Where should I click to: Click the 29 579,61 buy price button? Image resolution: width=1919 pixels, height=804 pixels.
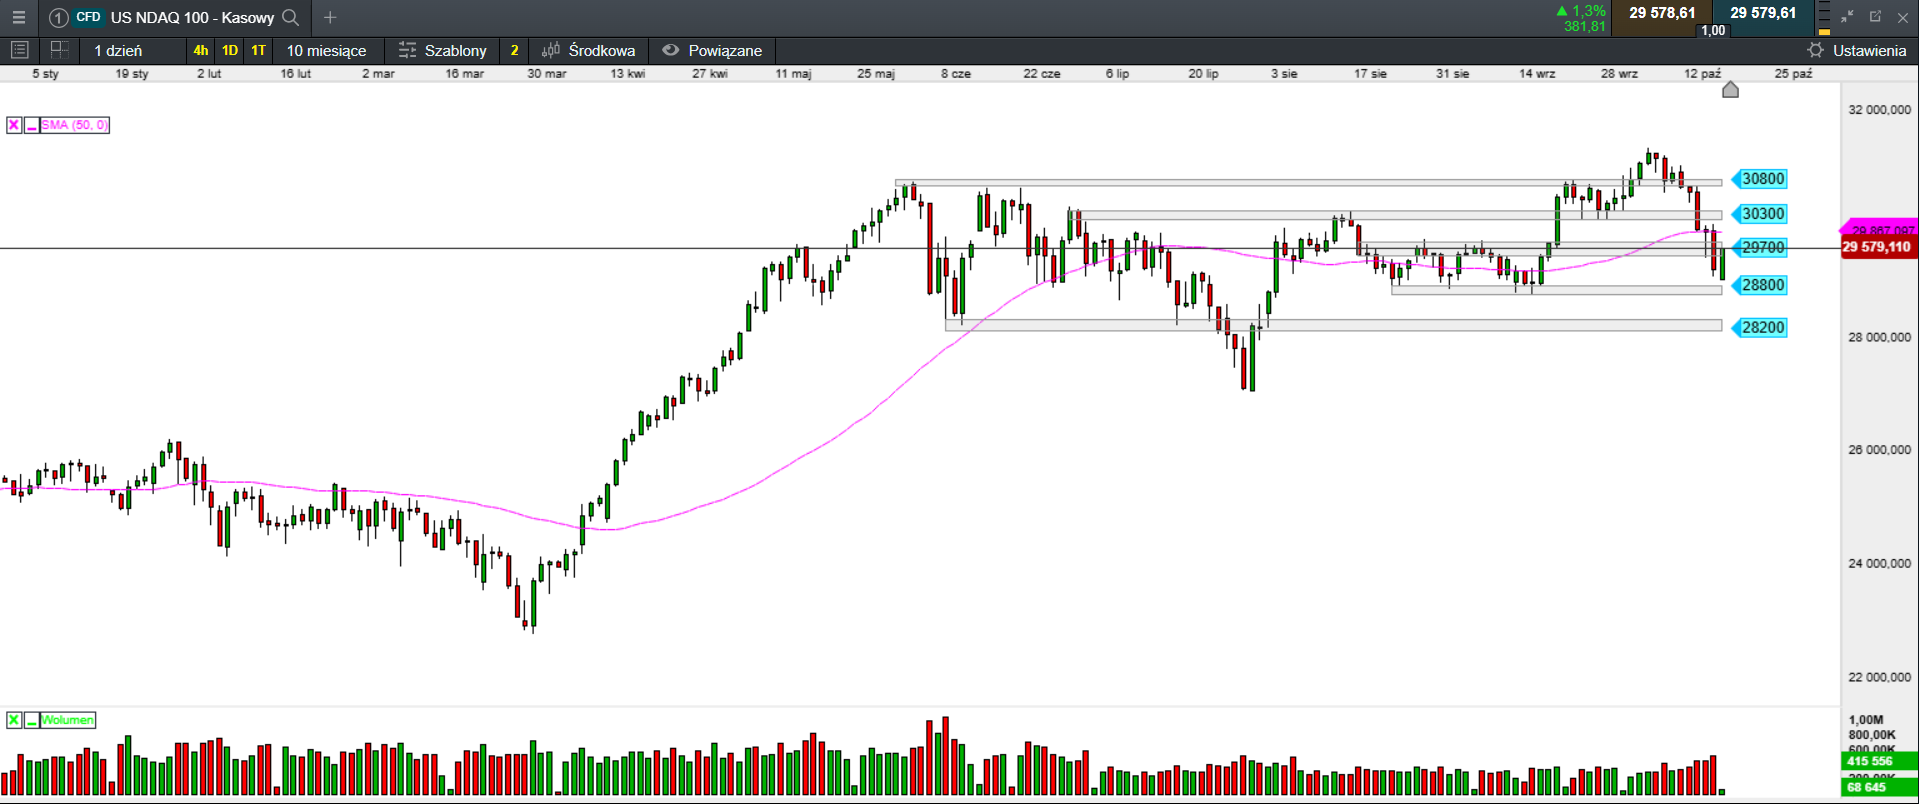coord(1763,14)
